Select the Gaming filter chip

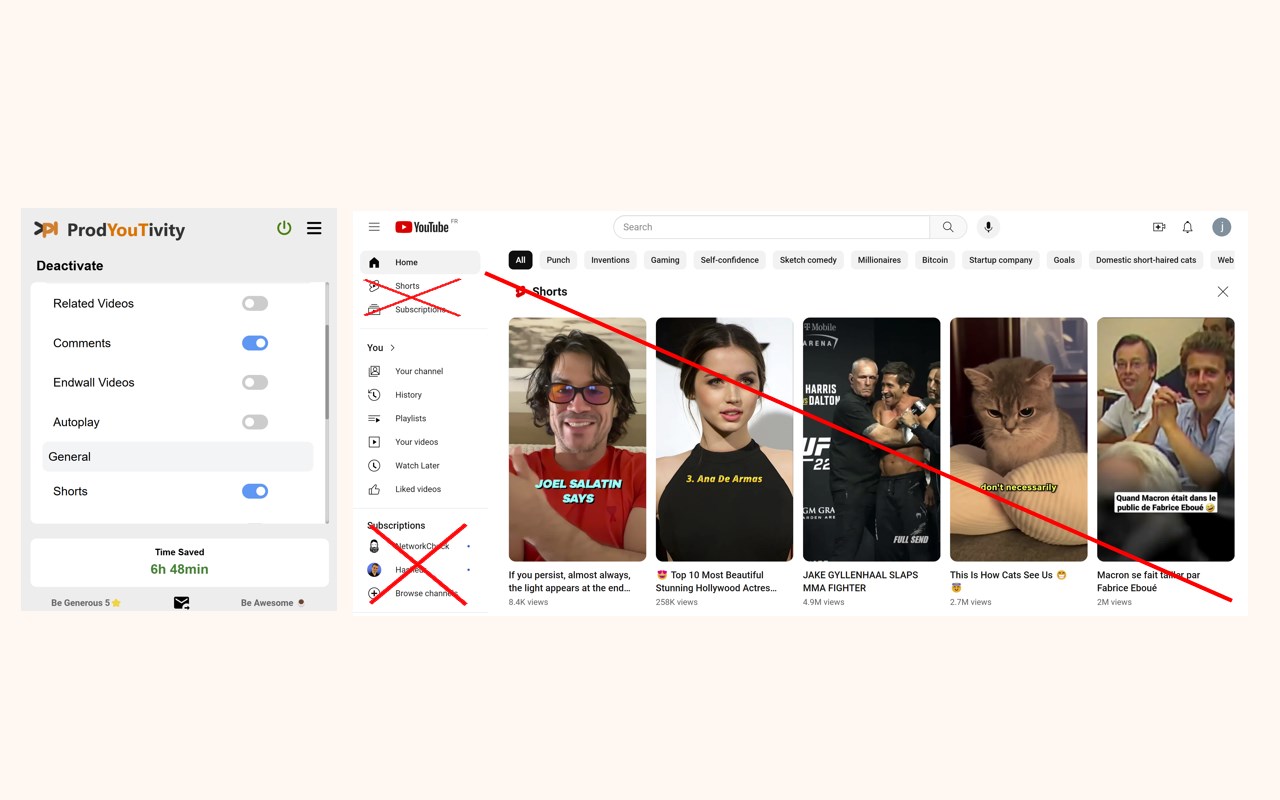(x=665, y=260)
